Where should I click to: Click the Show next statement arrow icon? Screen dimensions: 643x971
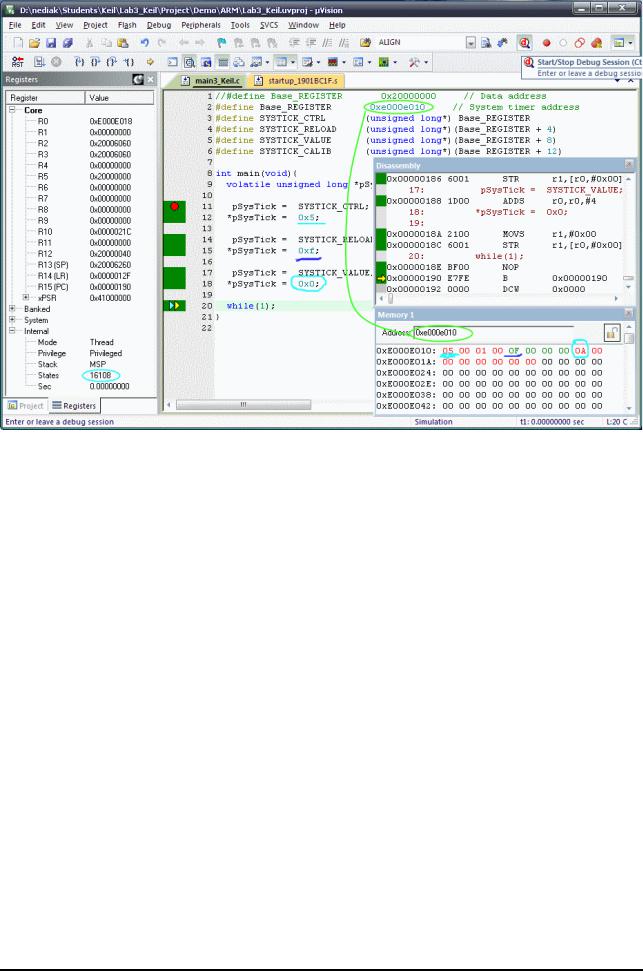coord(150,62)
